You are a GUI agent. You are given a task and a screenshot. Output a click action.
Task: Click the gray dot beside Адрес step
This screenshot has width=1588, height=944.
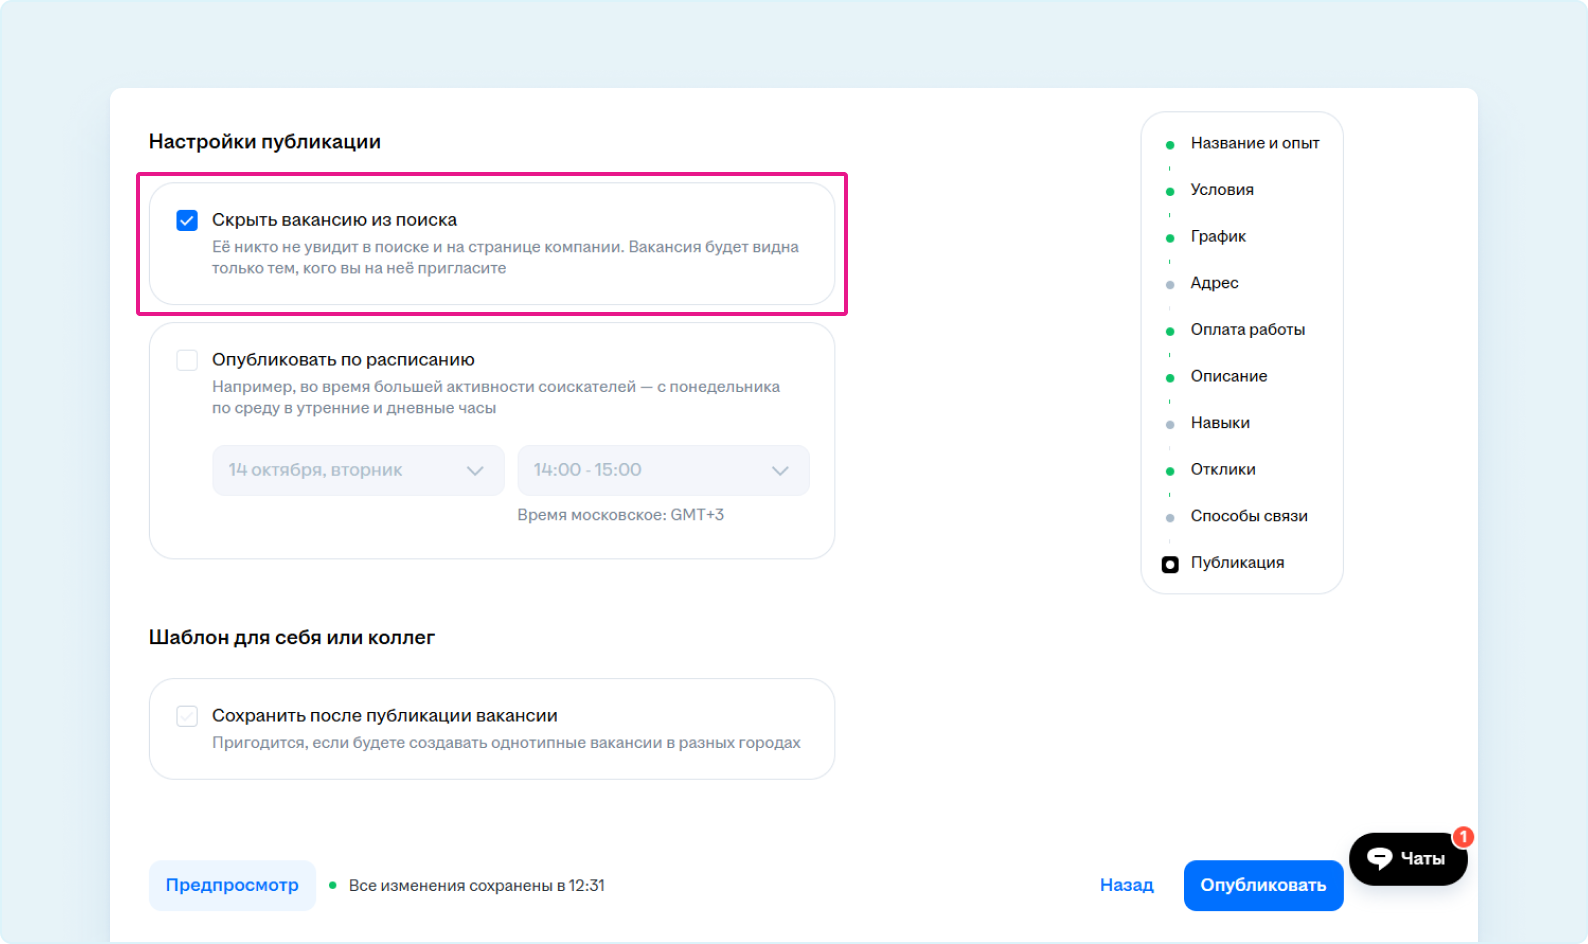[1170, 285]
